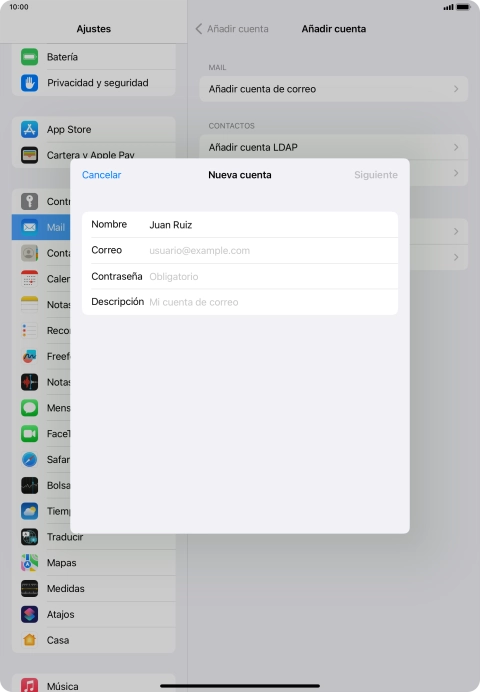The image size is (480, 692).
Task: Open the Privacidad y seguridad hand icon
Action: [30, 83]
